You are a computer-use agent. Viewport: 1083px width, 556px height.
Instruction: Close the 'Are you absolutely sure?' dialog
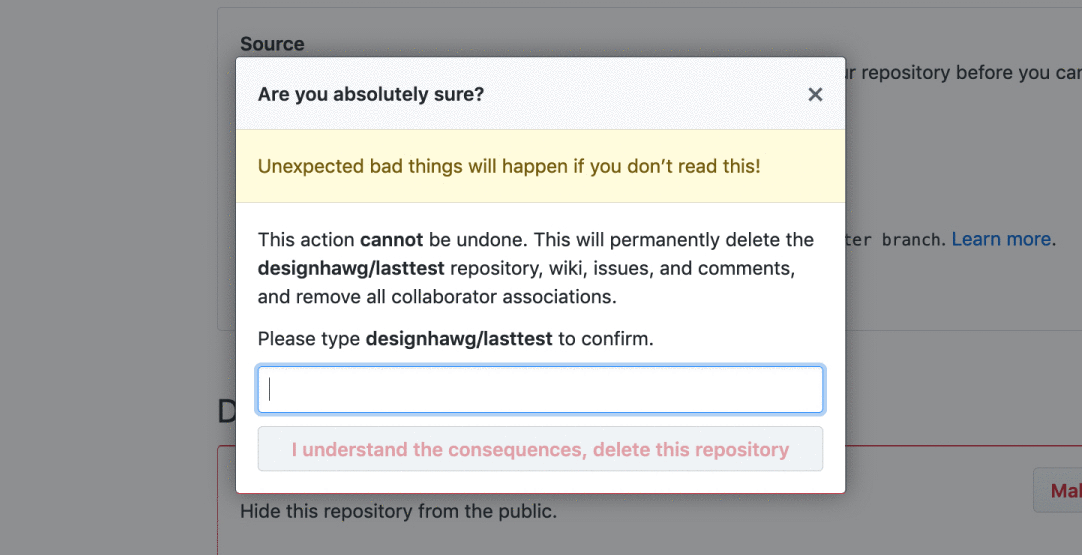815,95
